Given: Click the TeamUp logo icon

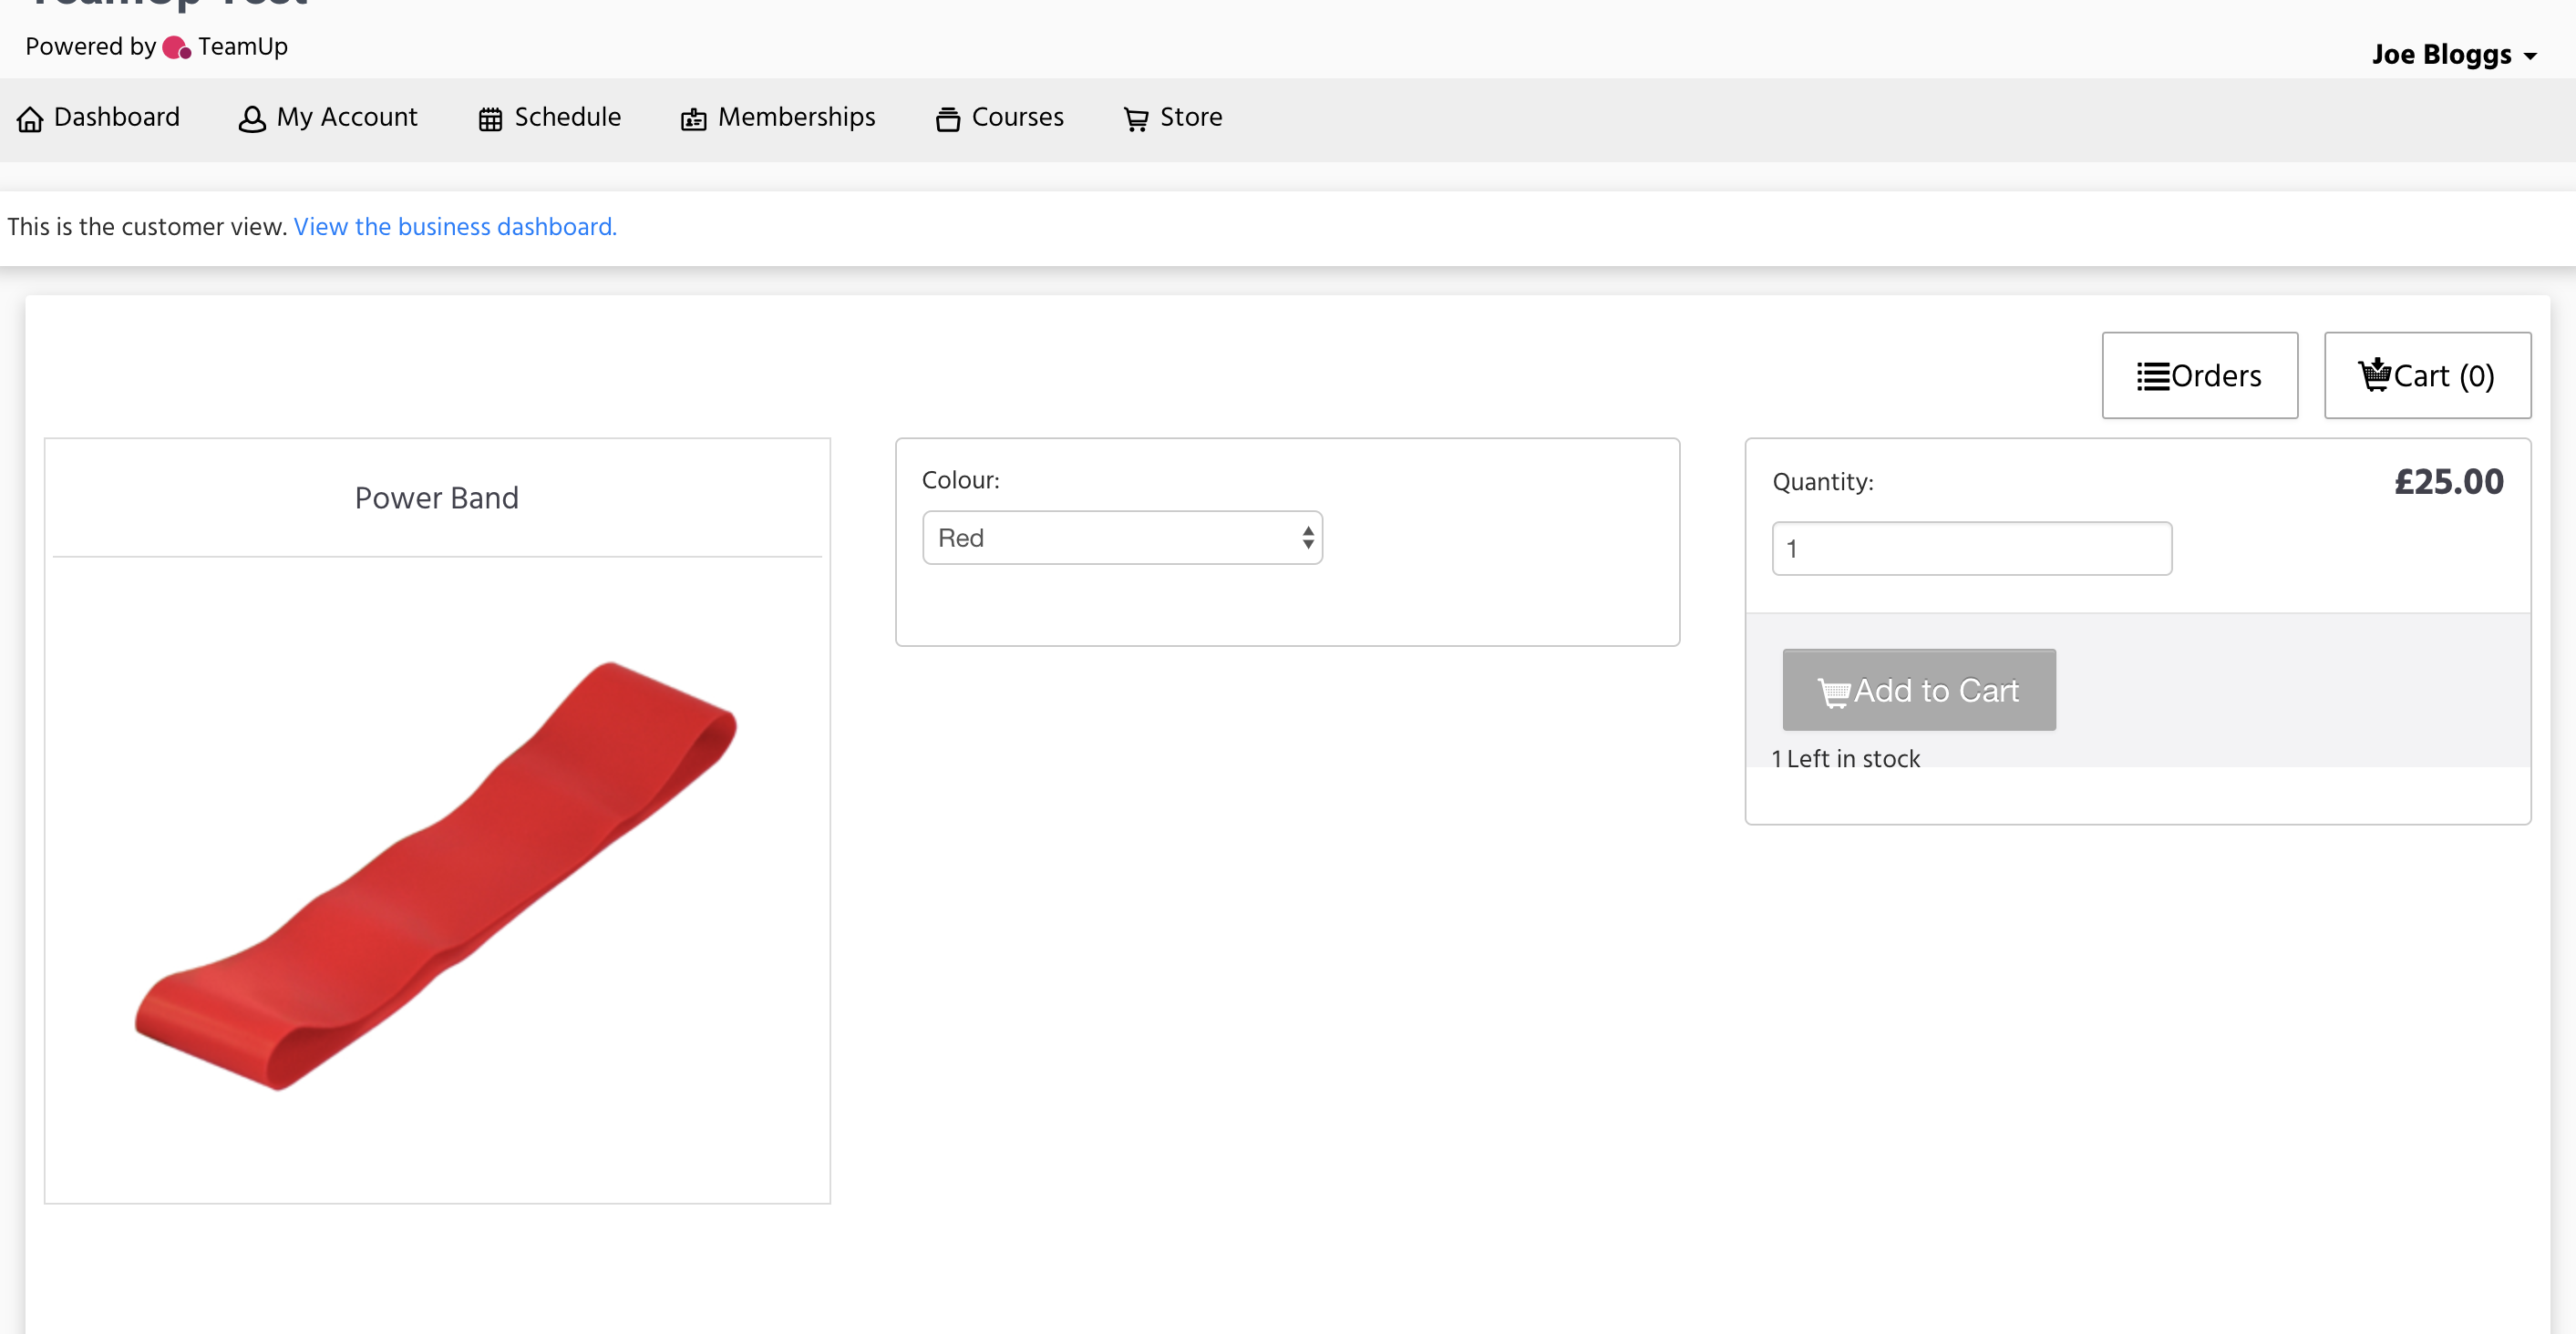Looking at the screenshot, I should pyautogui.click(x=177, y=47).
